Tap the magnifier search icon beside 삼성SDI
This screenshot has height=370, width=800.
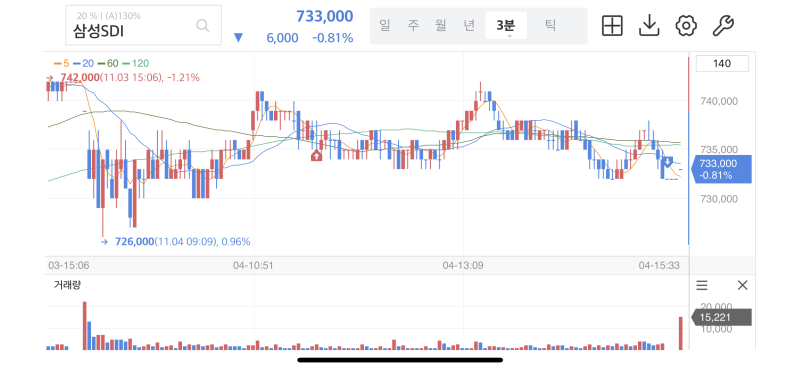(x=203, y=26)
